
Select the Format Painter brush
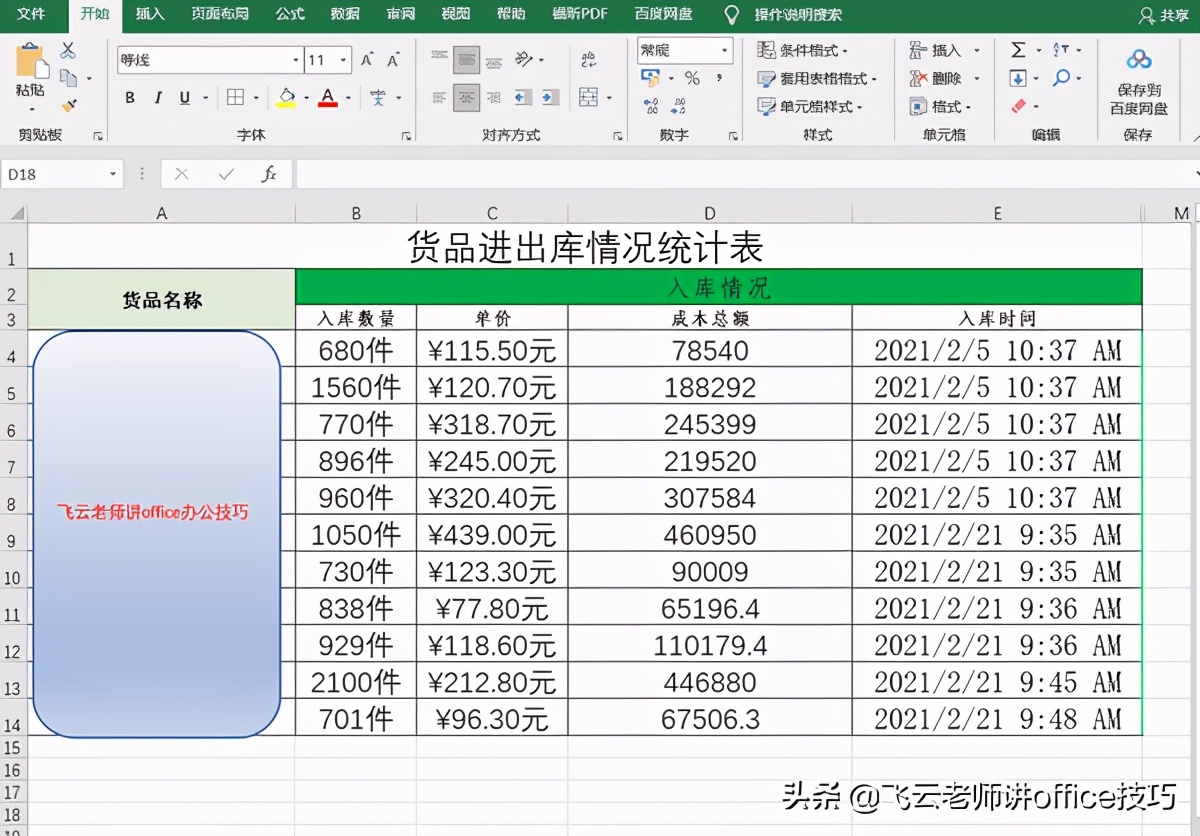click(68, 104)
